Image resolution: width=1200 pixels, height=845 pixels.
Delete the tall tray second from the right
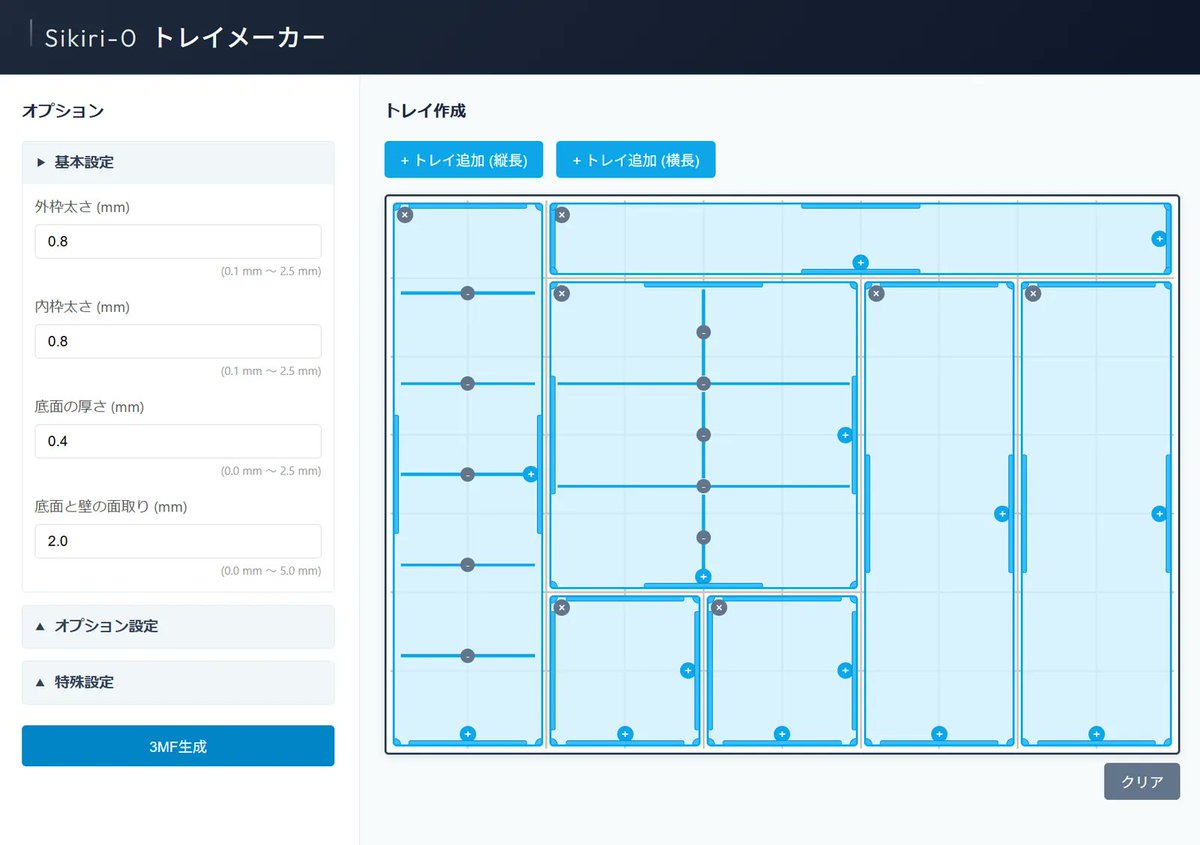tap(876, 293)
